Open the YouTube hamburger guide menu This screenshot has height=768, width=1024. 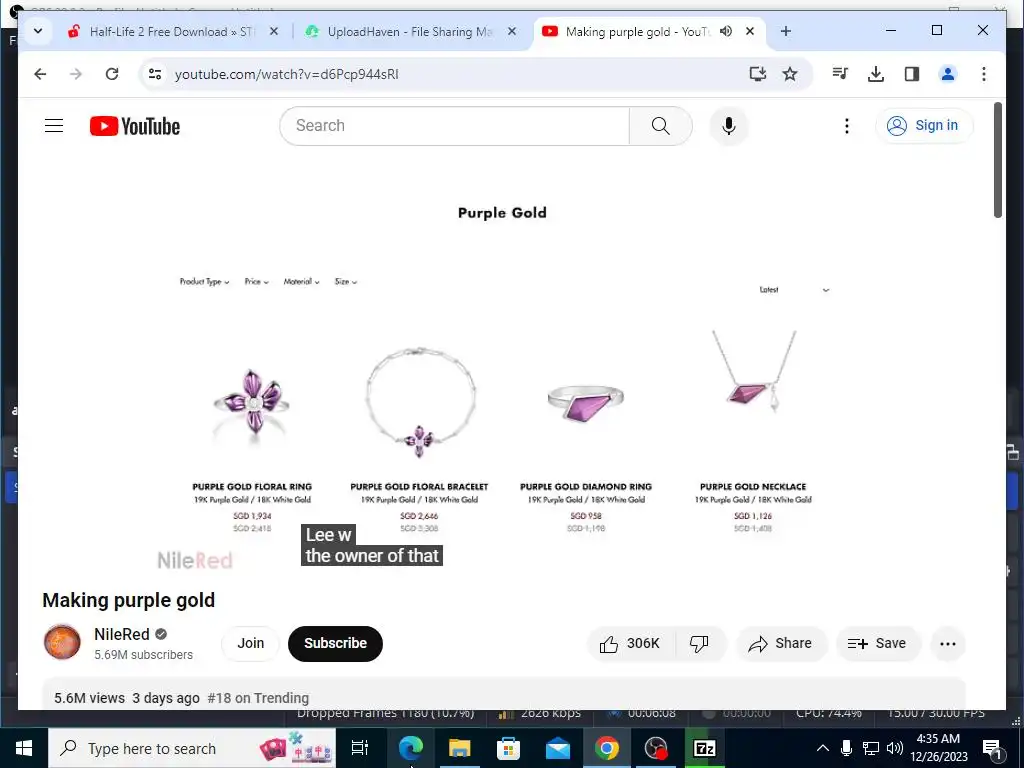pyautogui.click(x=54, y=125)
